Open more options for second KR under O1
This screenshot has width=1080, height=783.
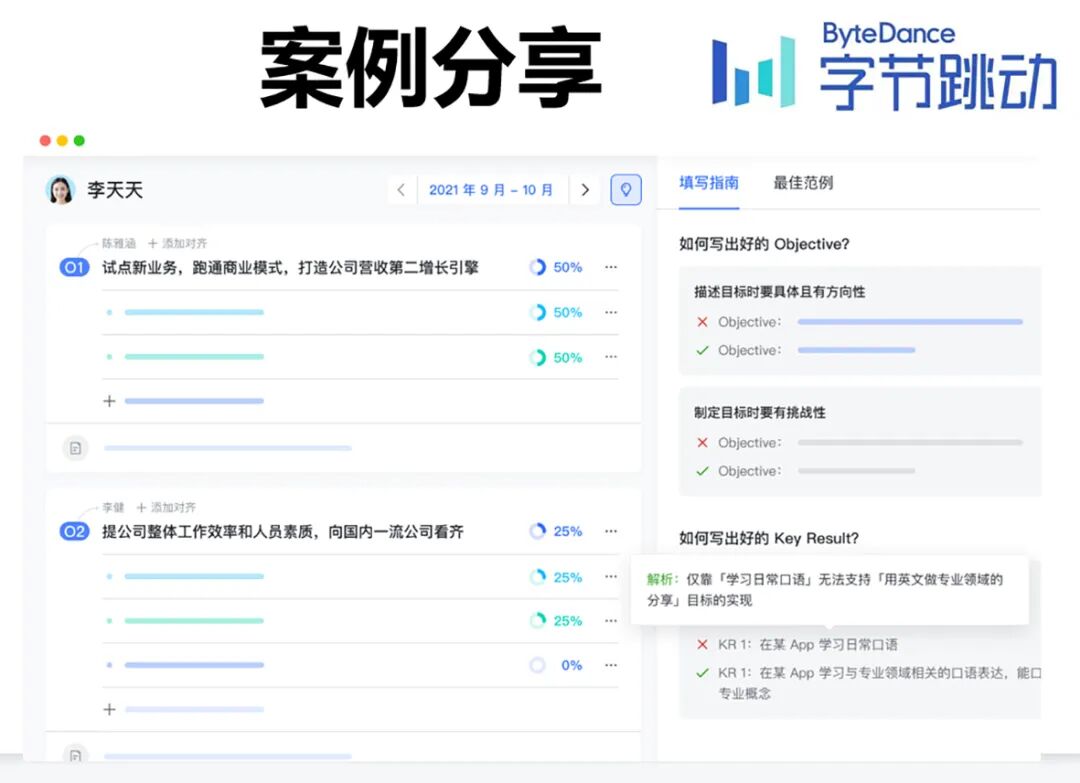pyautogui.click(x=611, y=357)
